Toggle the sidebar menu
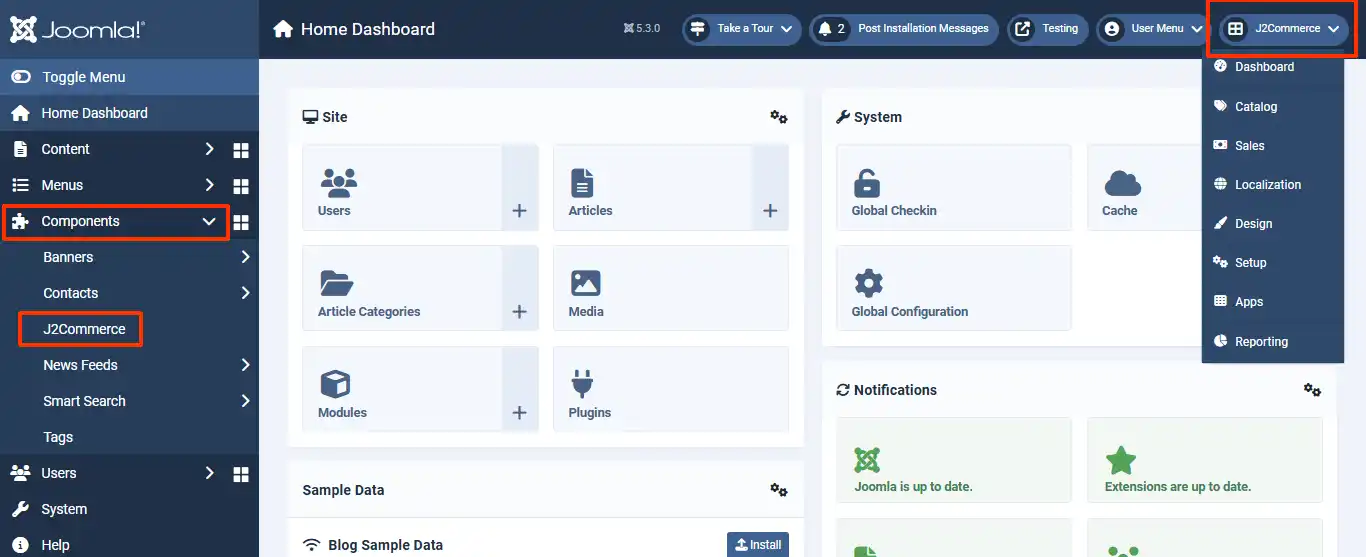Image resolution: width=1366 pixels, height=557 pixels. (x=129, y=77)
